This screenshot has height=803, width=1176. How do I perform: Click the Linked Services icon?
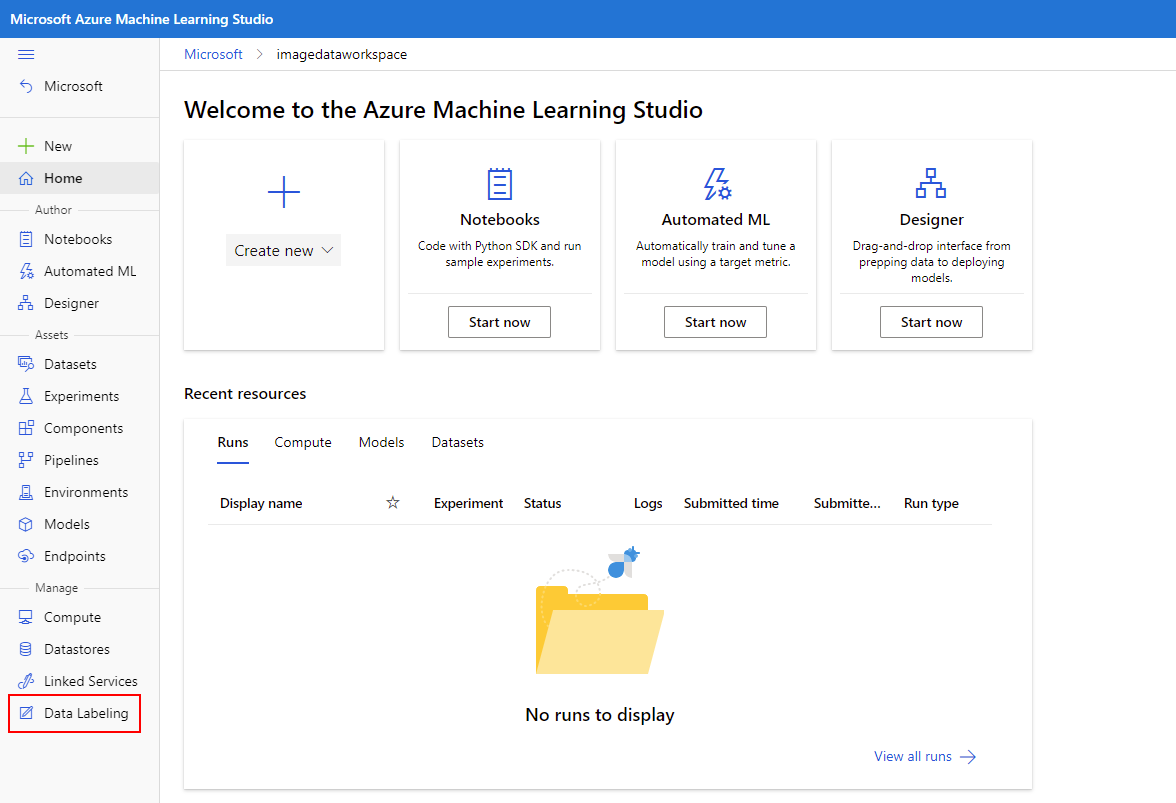pyautogui.click(x=26, y=681)
